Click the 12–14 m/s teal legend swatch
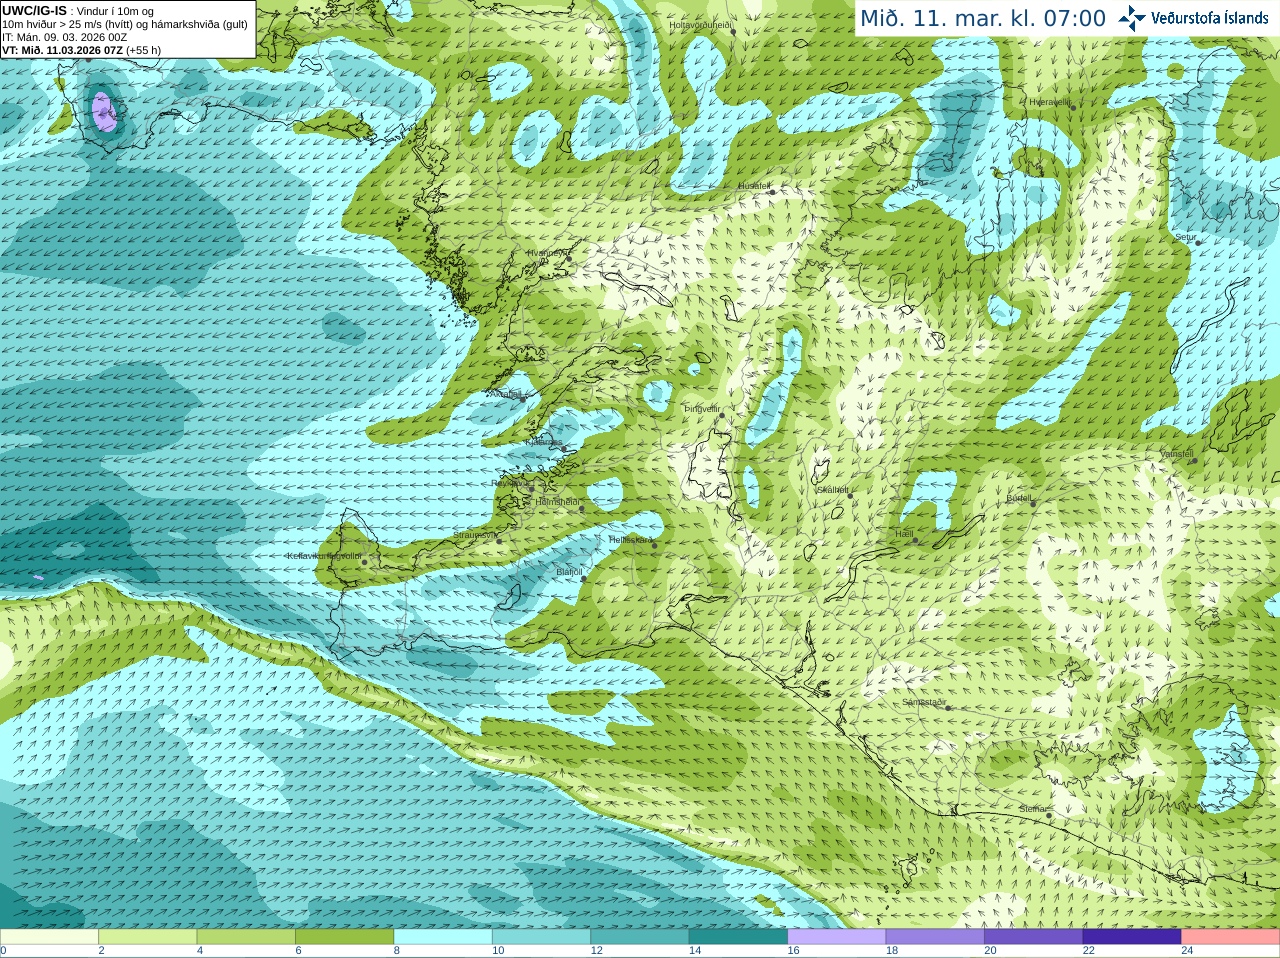Screen dimensions: 1280x958 640,937
